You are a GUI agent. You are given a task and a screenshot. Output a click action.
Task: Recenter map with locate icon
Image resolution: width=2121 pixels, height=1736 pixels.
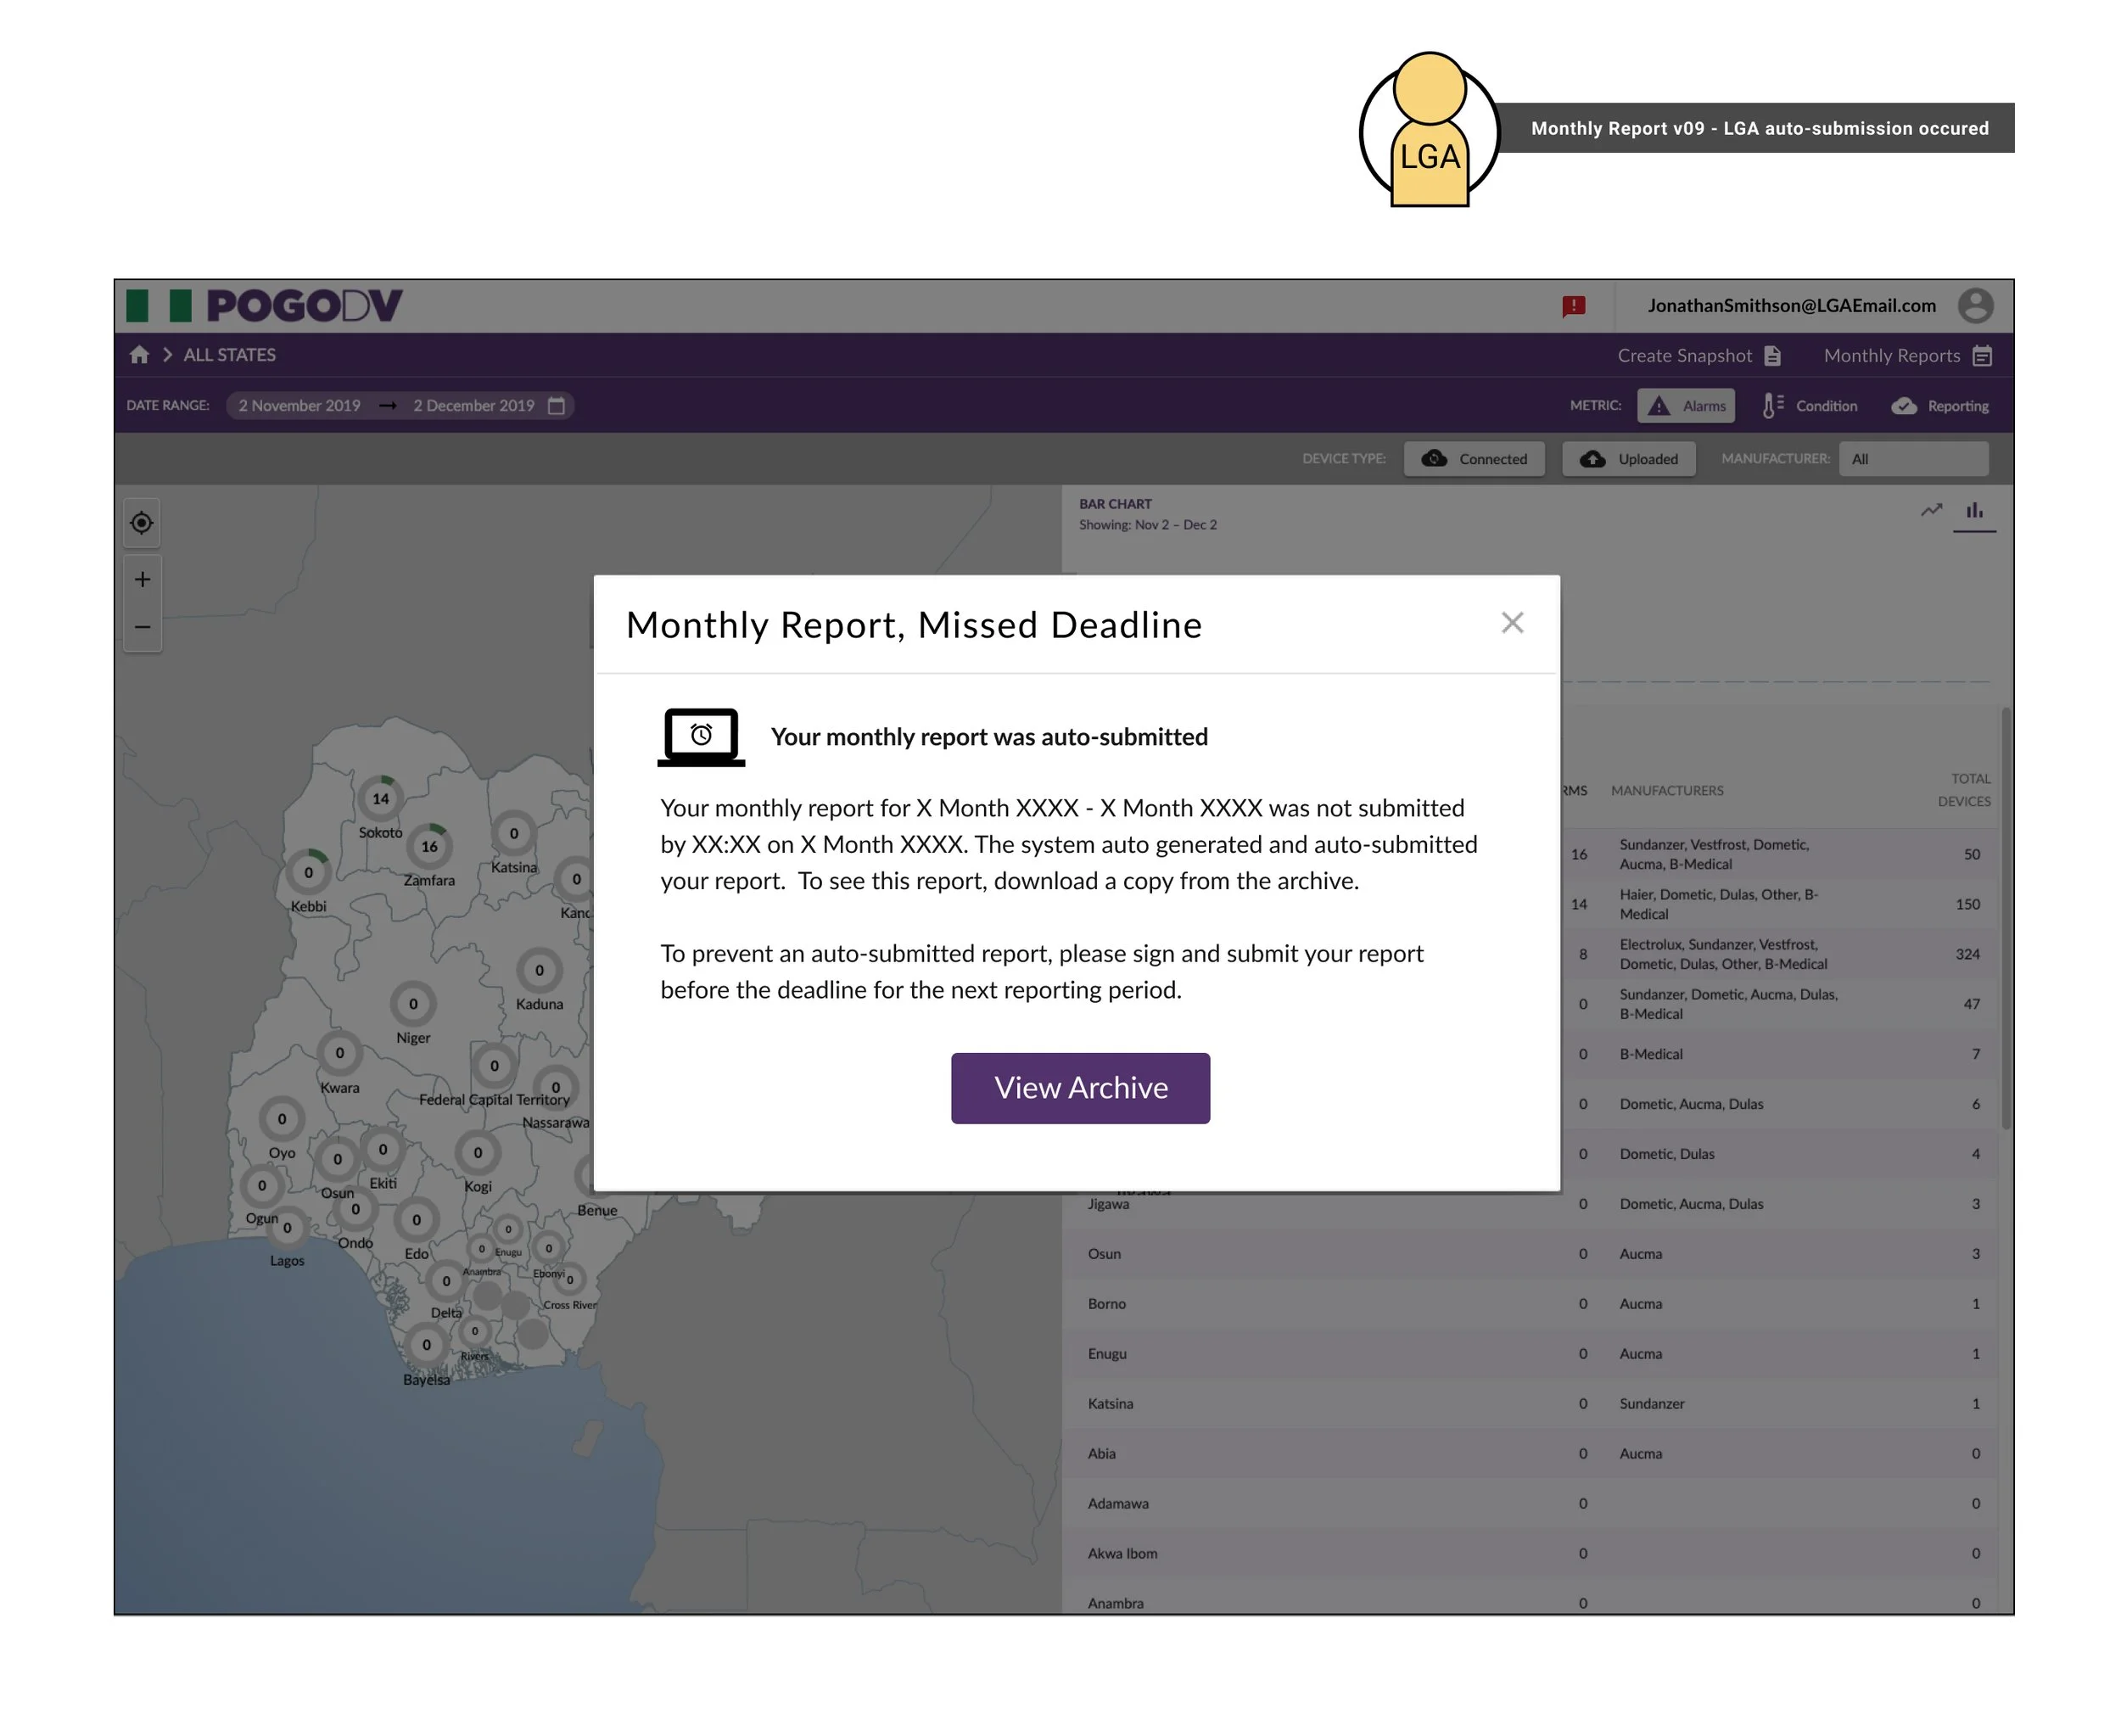click(142, 523)
